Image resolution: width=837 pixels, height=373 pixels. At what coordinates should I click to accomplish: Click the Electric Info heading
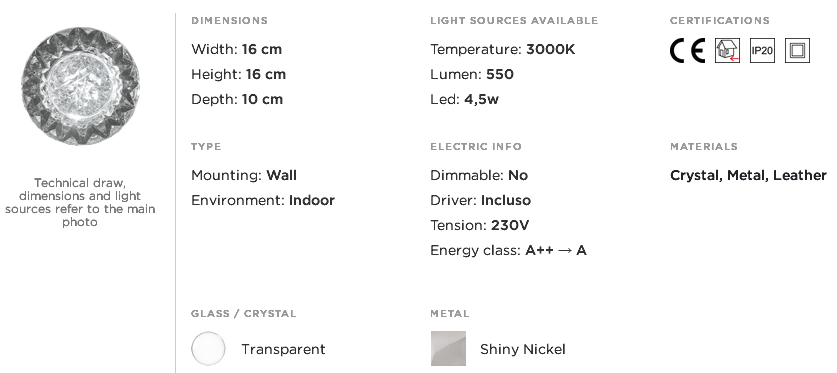(476, 147)
